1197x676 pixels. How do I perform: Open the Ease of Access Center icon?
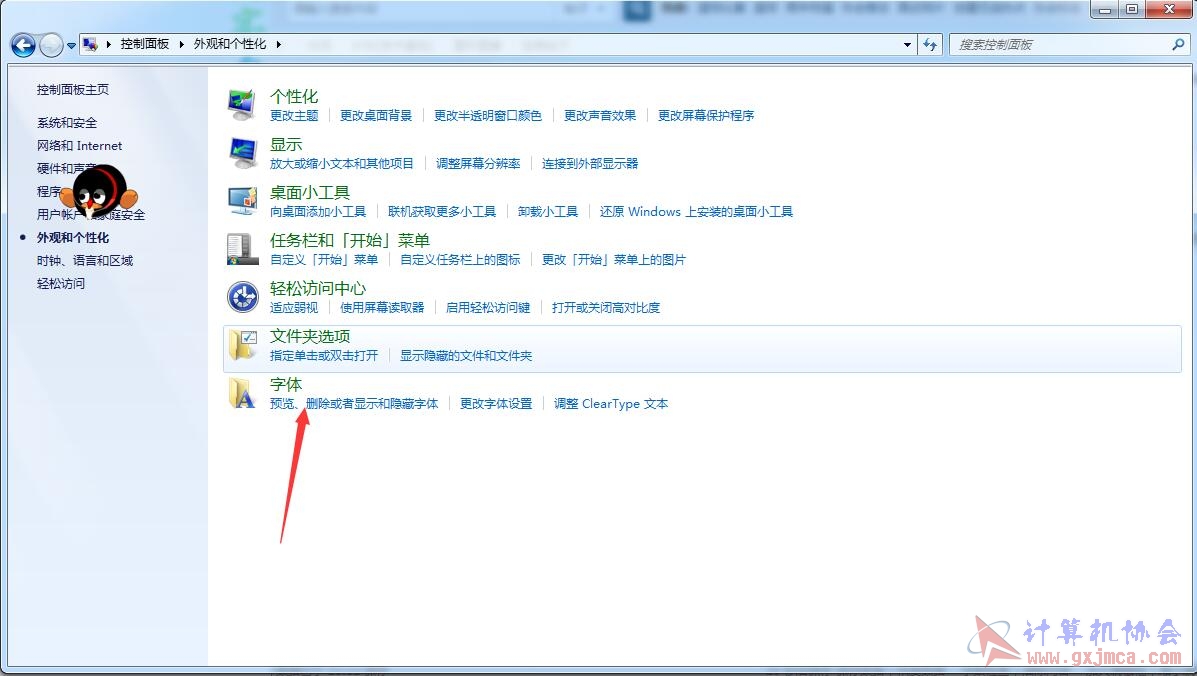tap(243, 297)
